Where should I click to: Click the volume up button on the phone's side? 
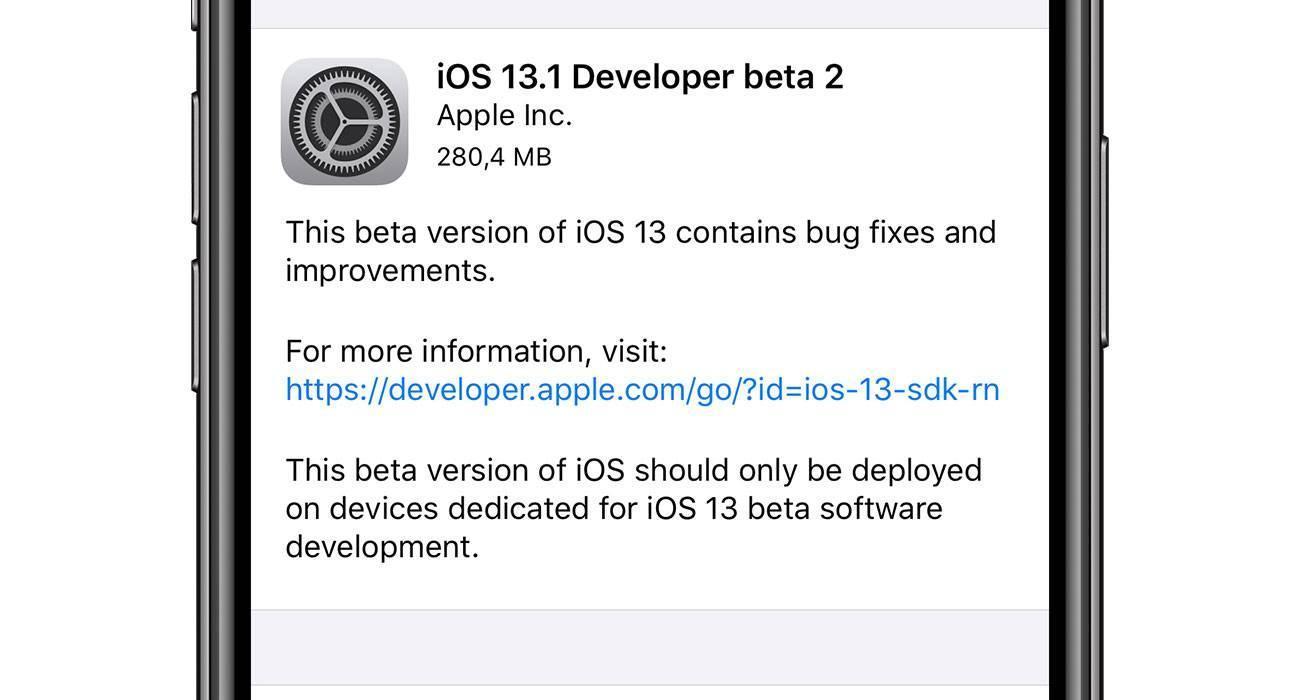(194, 157)
